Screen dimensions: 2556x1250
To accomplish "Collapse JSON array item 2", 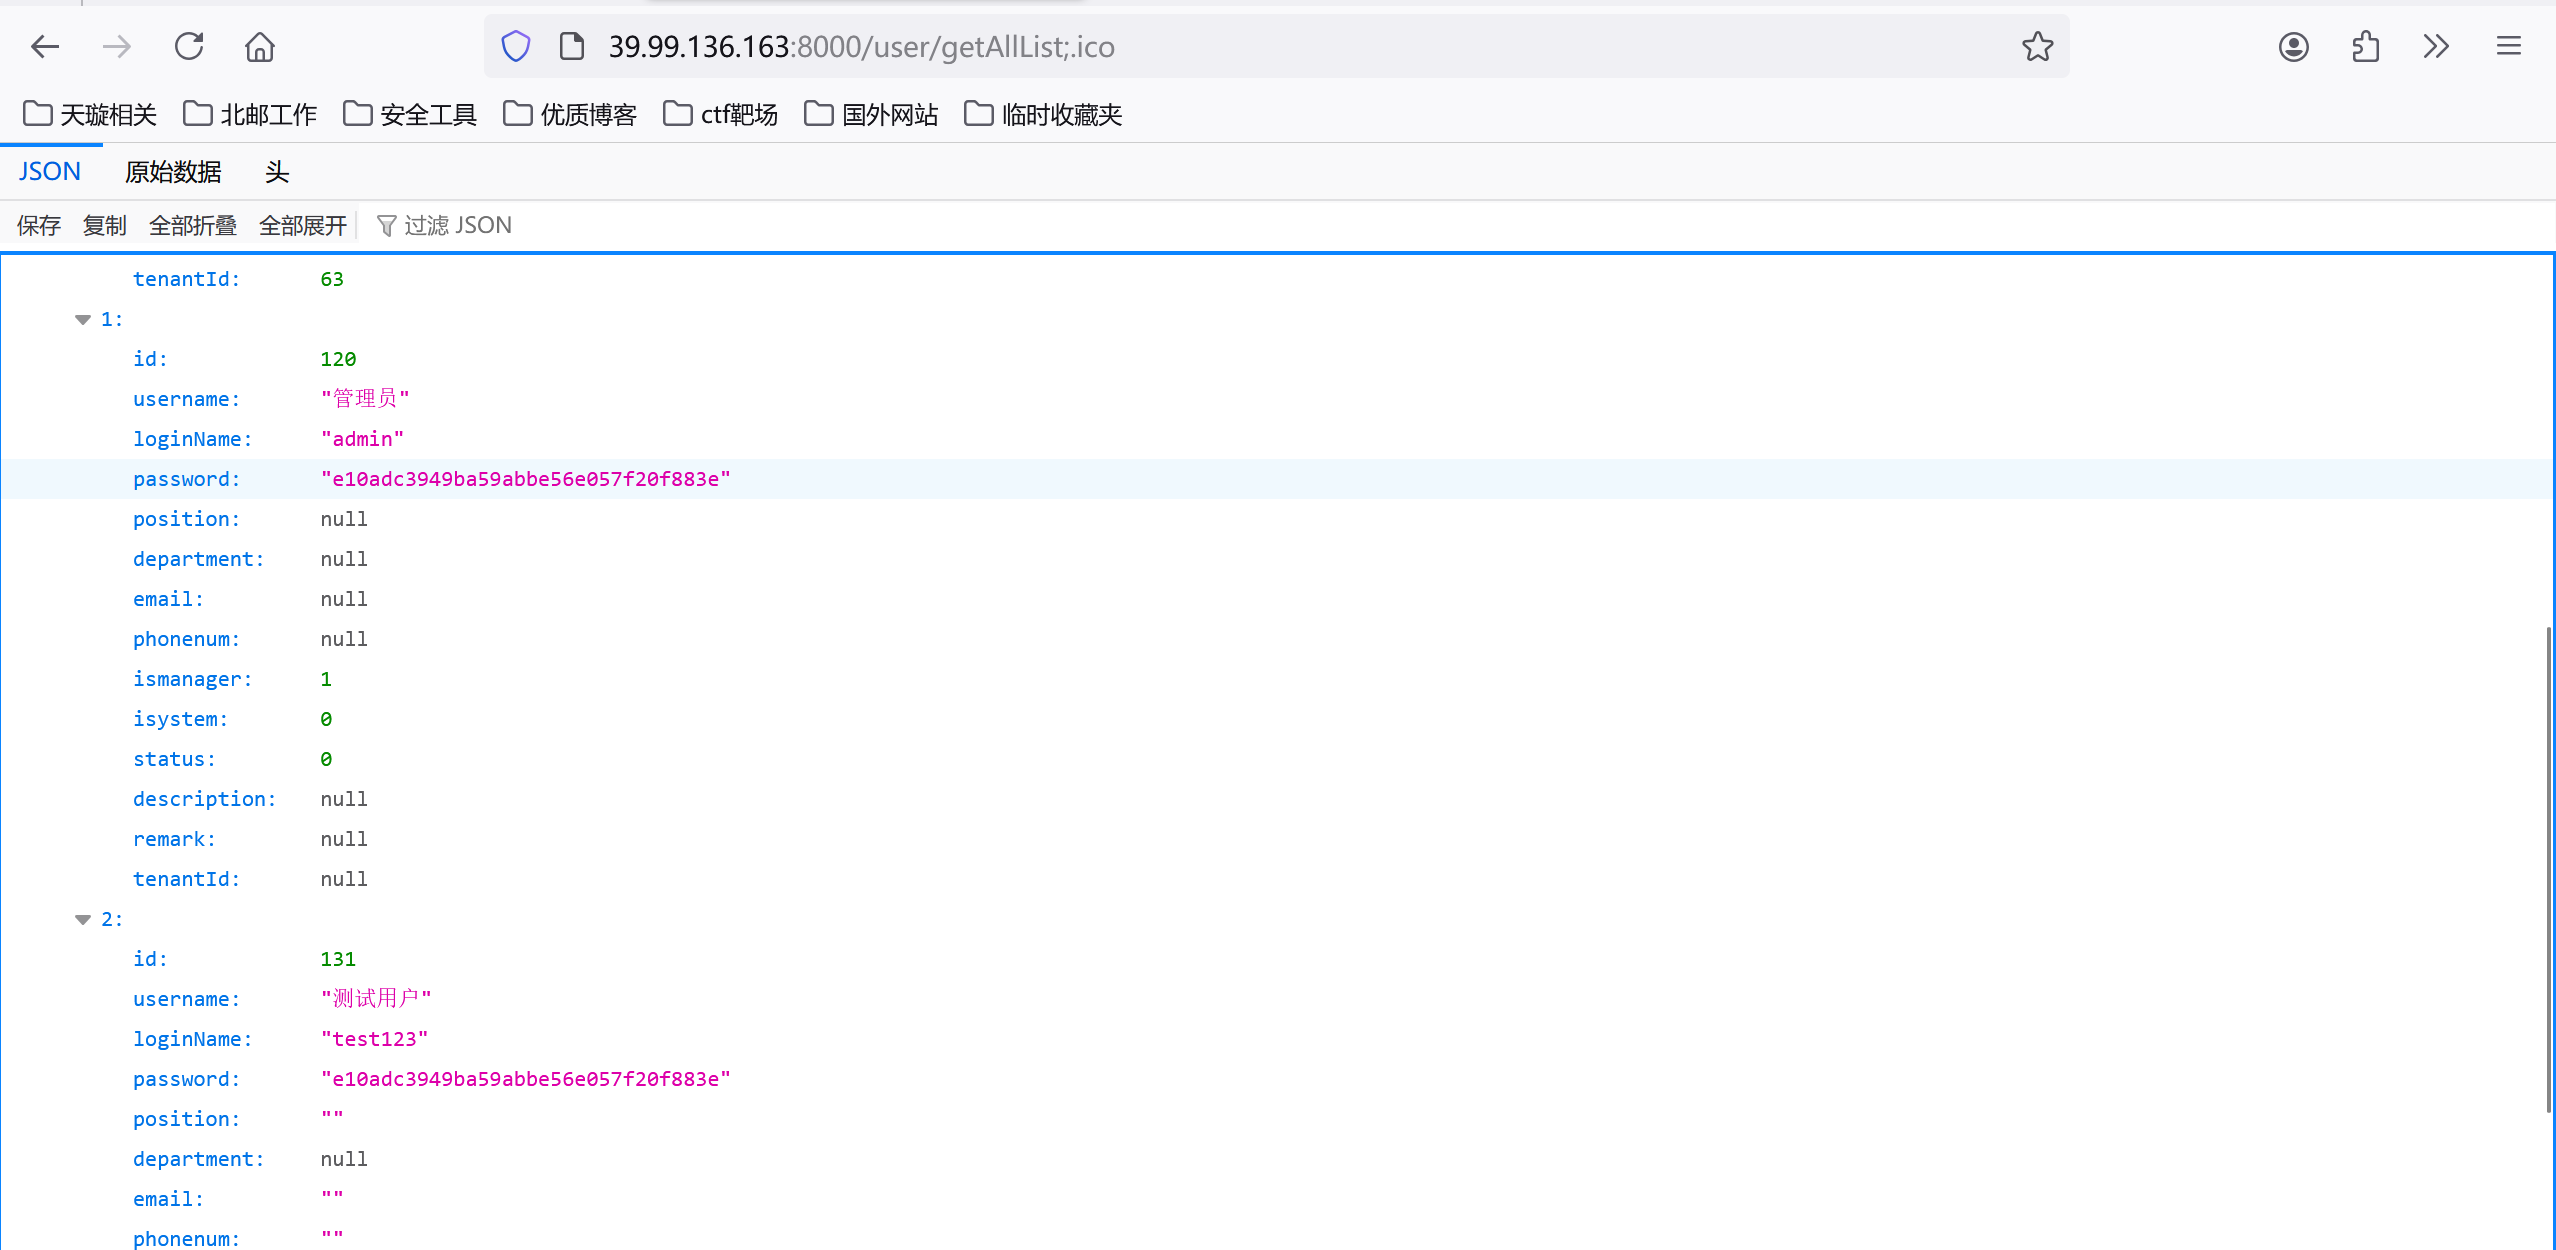I will pos(83,919).
